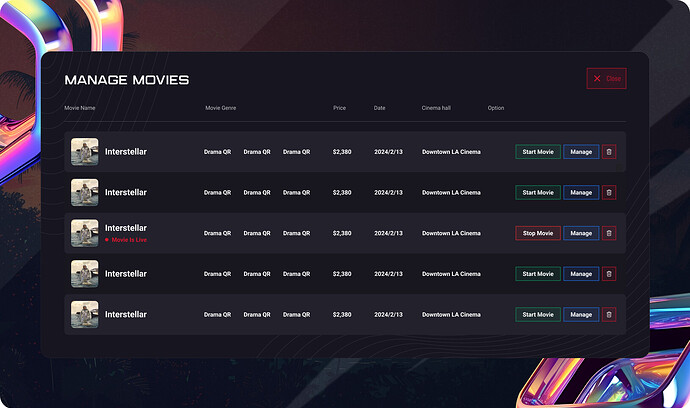
Task: Open Manage in the first Interstellar row
Action: click(x=581, y=152)
